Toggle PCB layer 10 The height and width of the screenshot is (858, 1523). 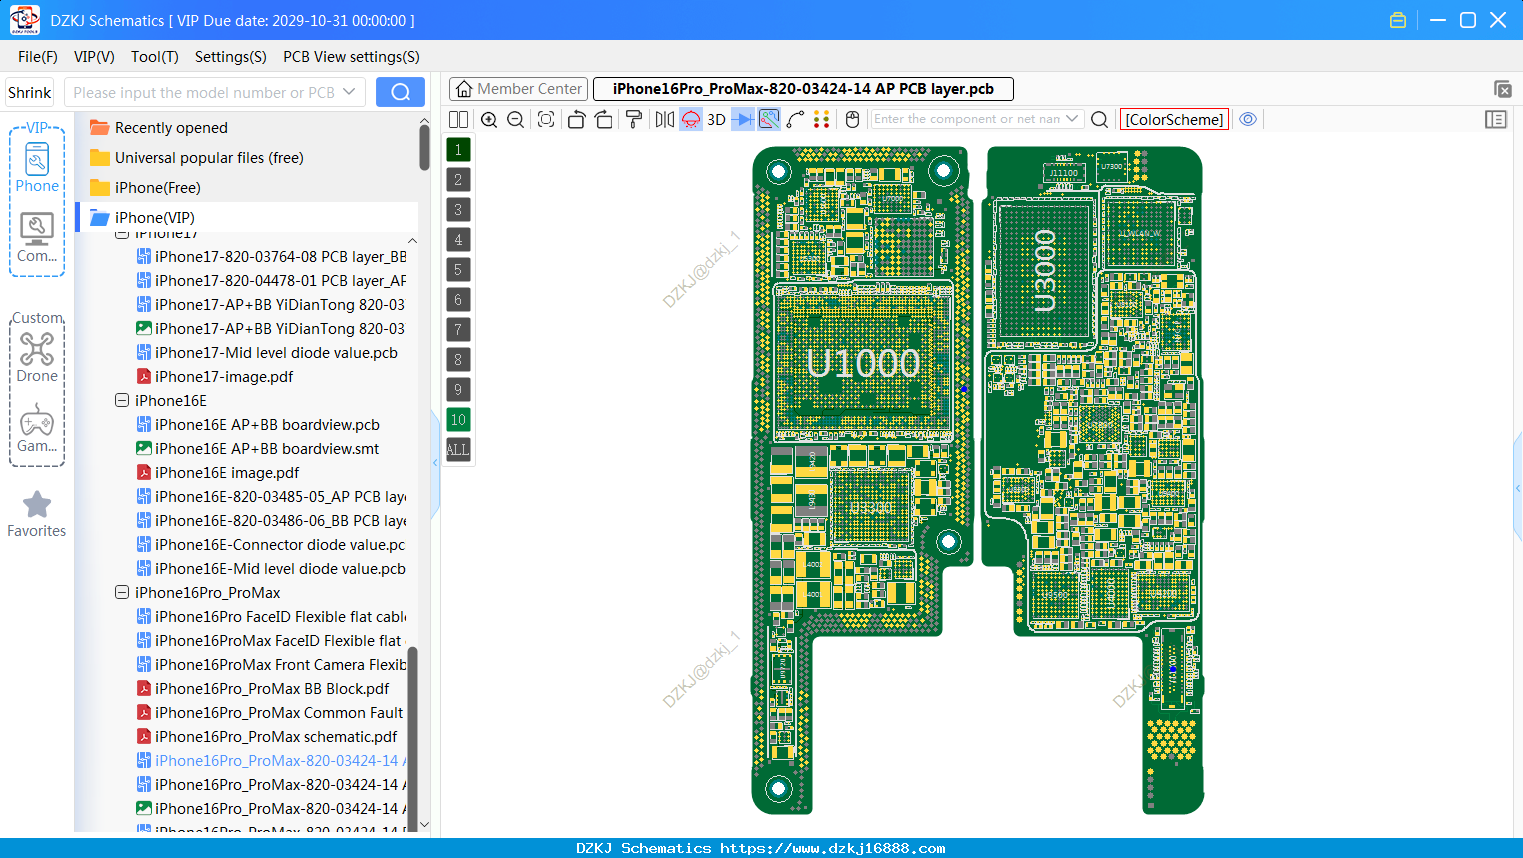coord(458,420)
